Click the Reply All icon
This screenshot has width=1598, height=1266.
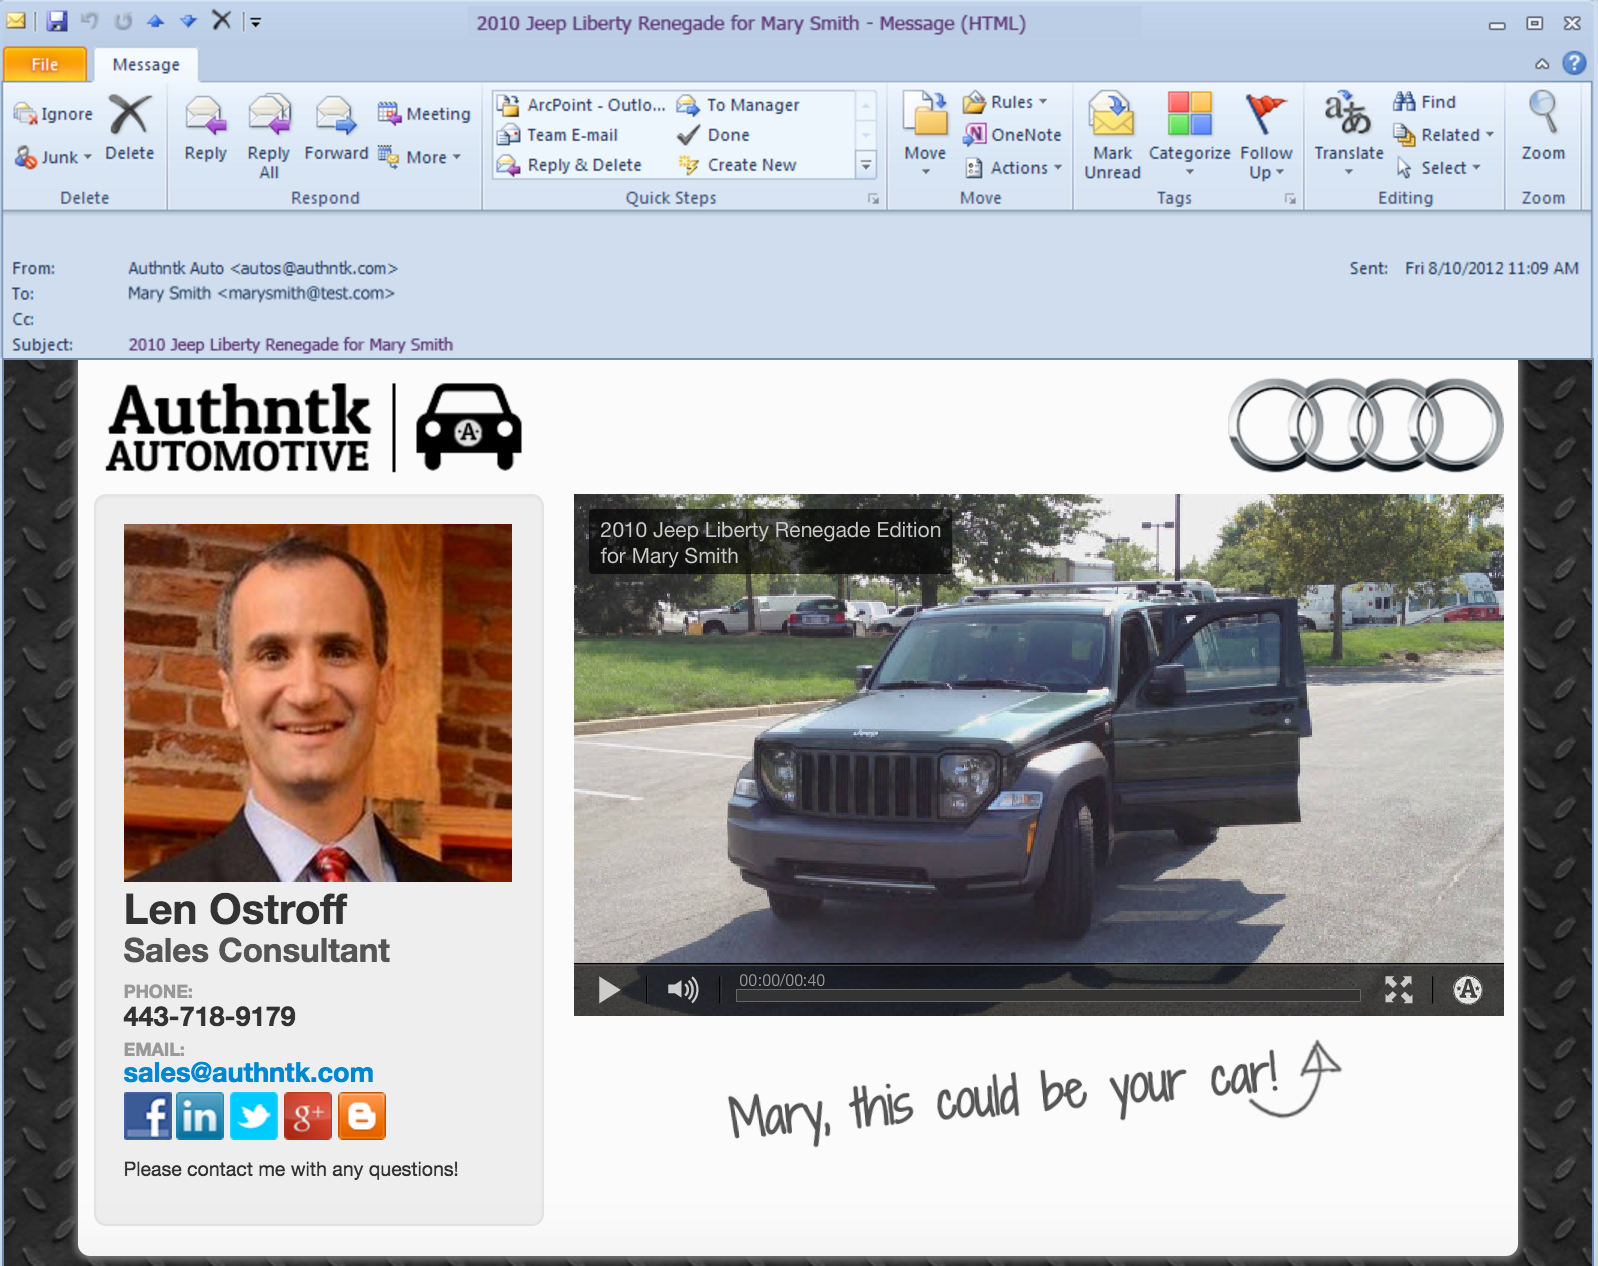tap(269, 116)
